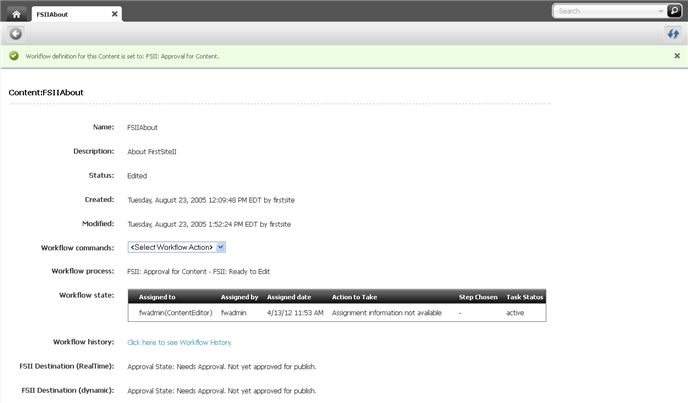Click the green success checkmark icon
This screenshot has width=688, height=403.
14,56
